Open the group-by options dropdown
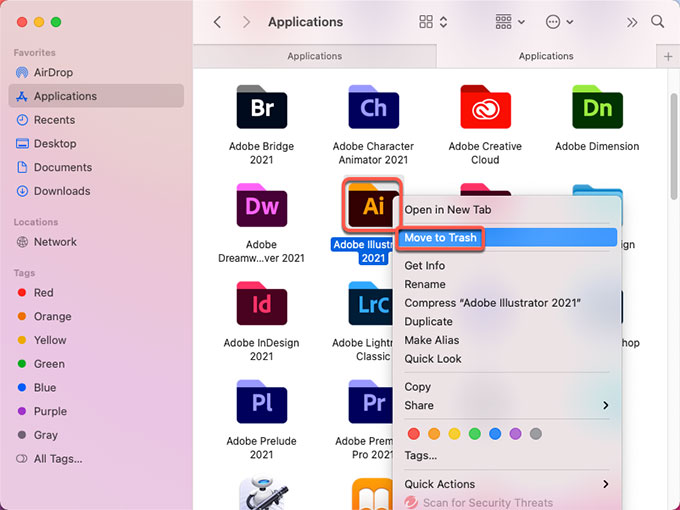This screenshot has height=510, width=680. click(510, 22)
